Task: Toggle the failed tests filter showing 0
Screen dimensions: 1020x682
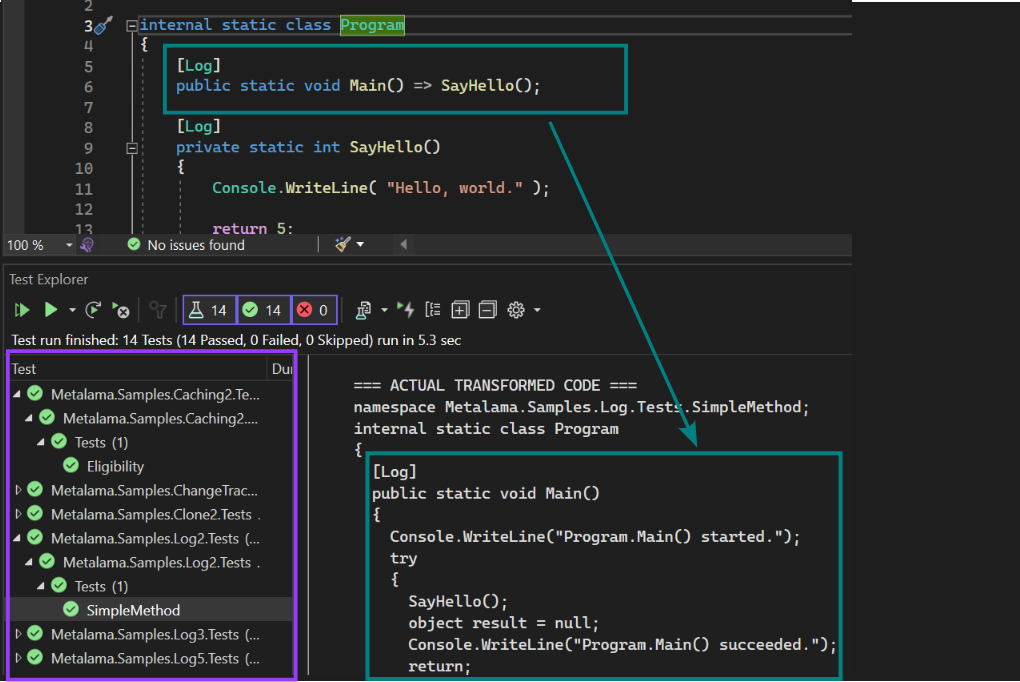Action: click(314, 310)
